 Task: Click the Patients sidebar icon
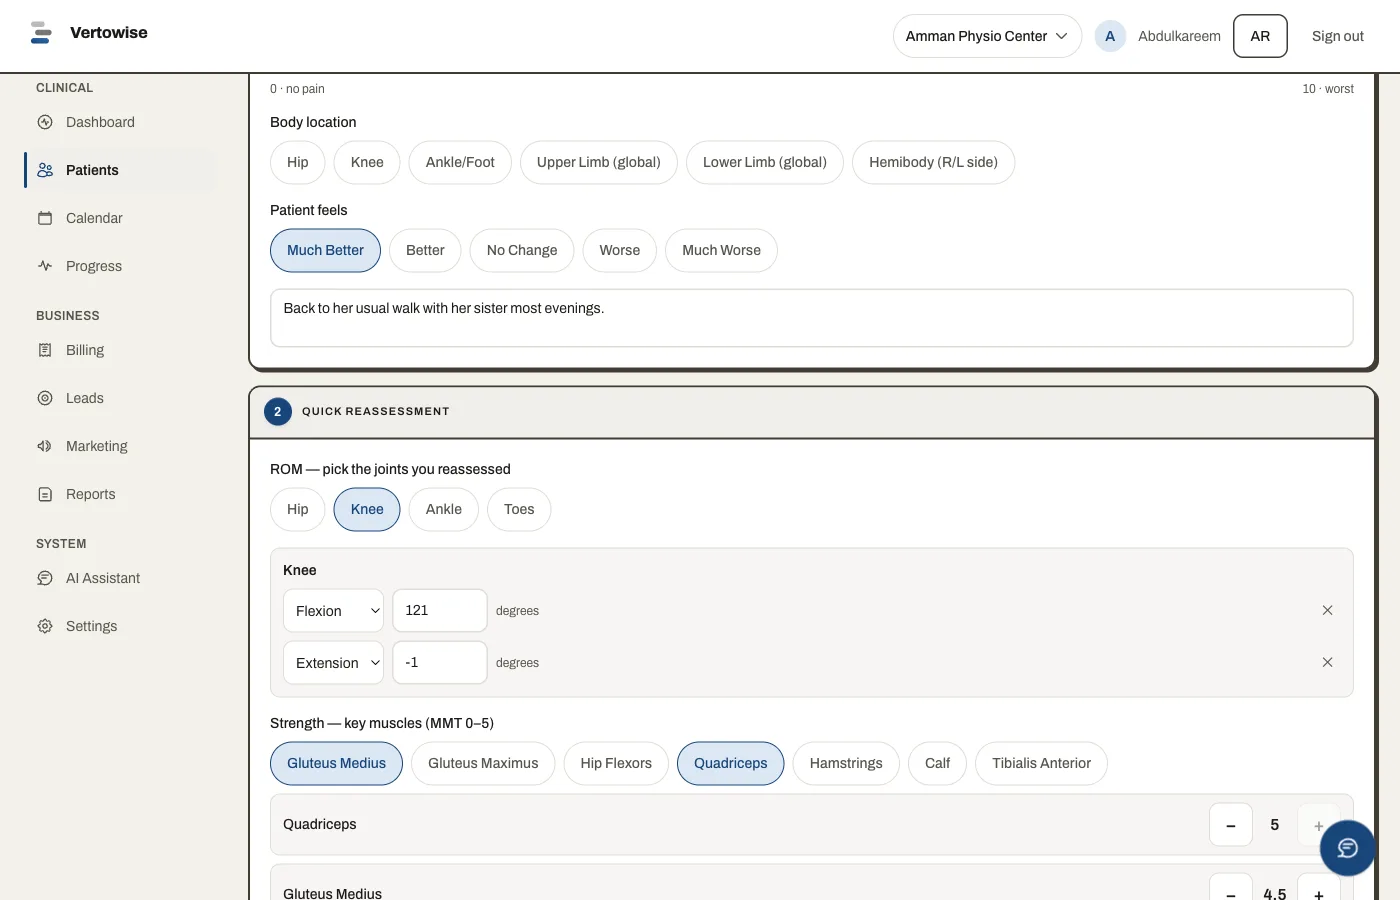click(45, 170)
